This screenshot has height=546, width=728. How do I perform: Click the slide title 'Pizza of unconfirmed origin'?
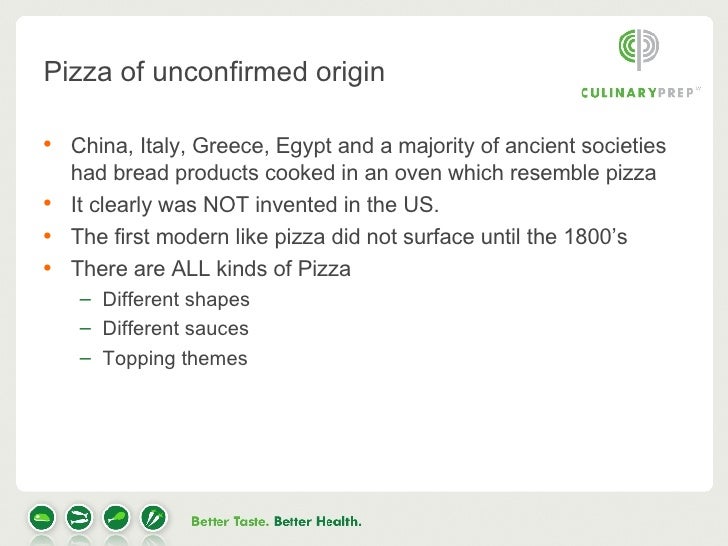tap(214, 72)
